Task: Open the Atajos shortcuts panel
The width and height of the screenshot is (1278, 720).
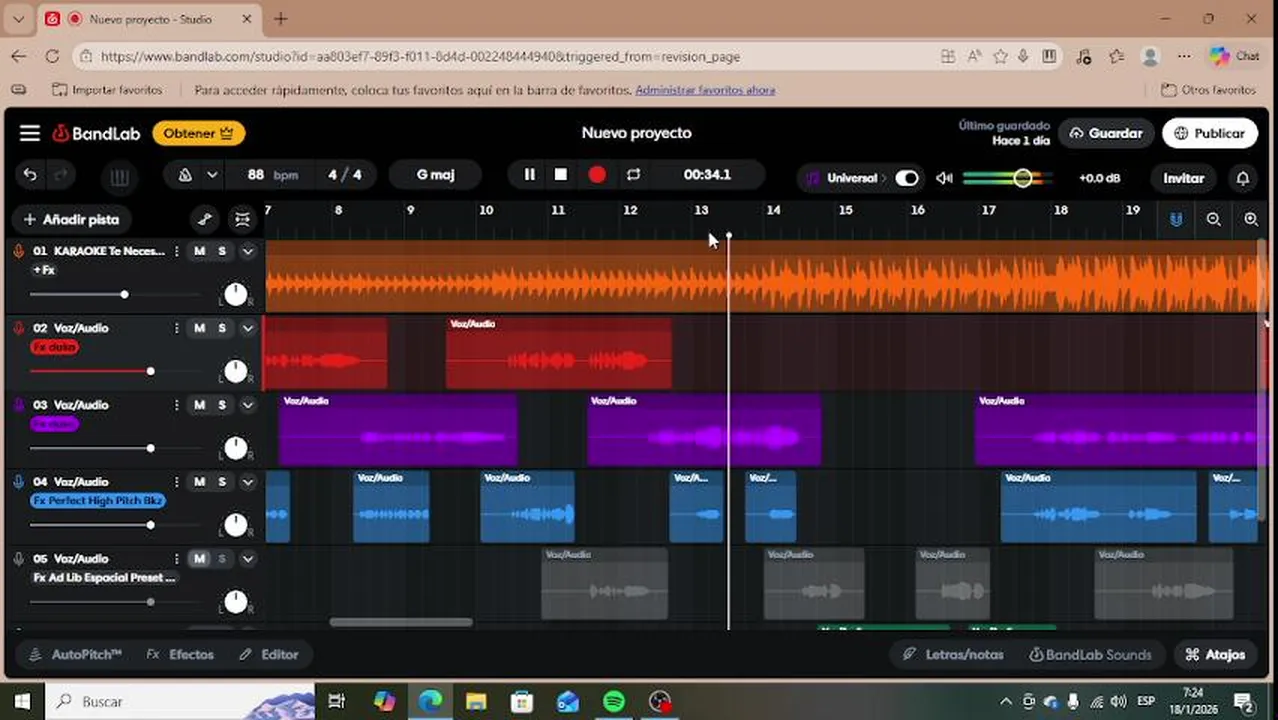Action: [x=1215, y=655]
